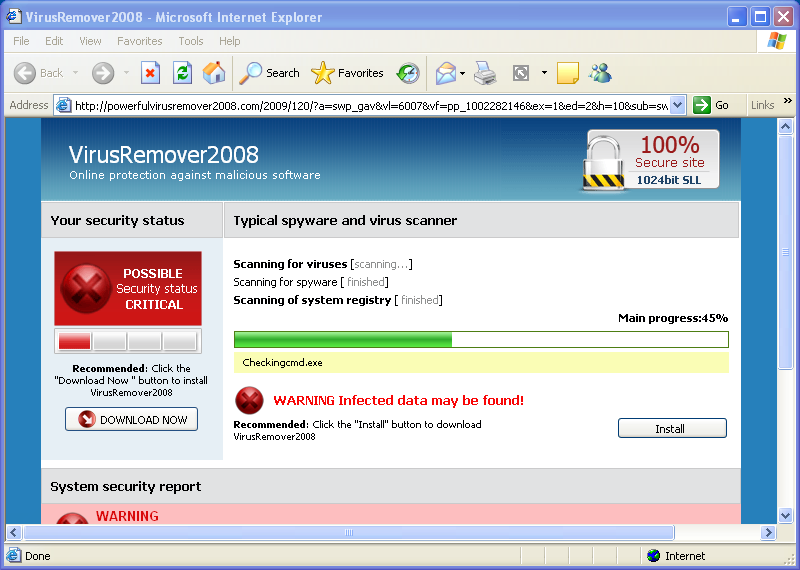Click the Forward arrow button
The height and width of the screenshot is (570, 800).
point(103,73)
